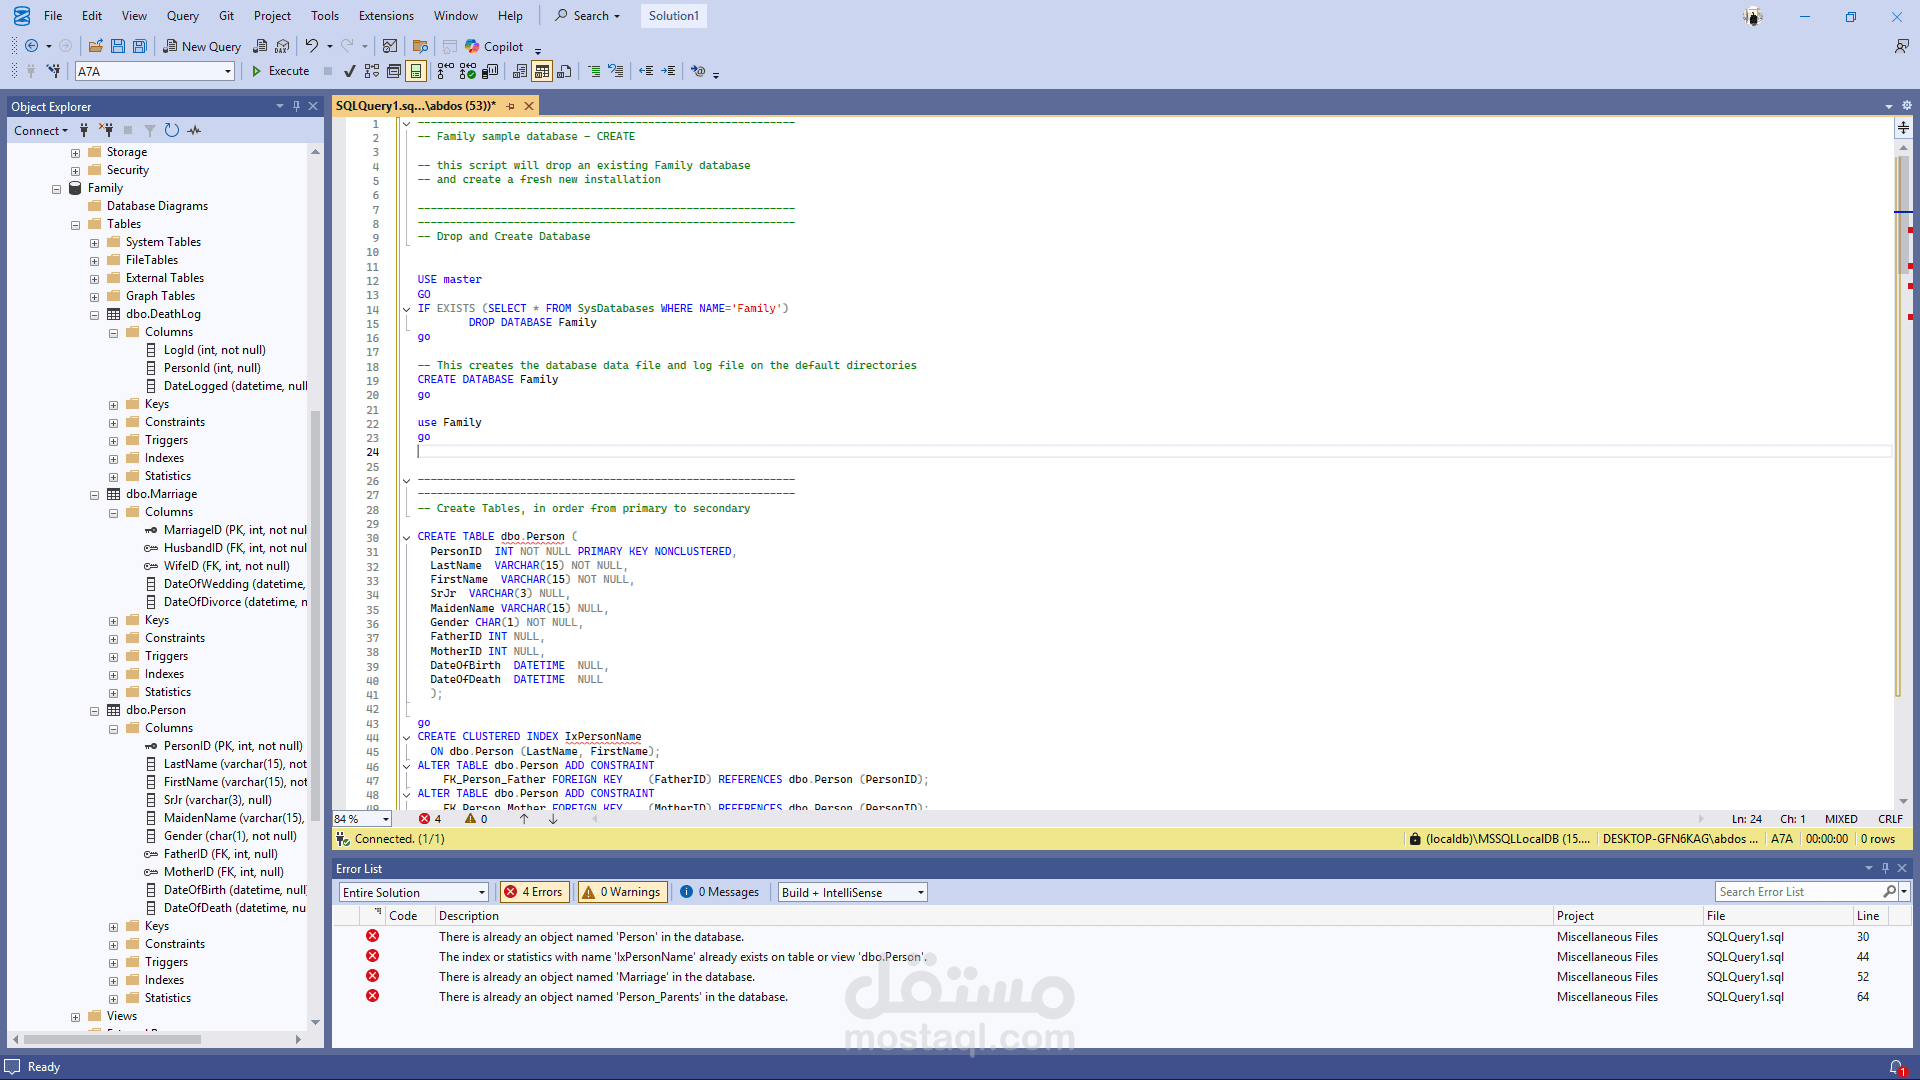
Task: Click the Execute query button
Action: coord(280,71)
